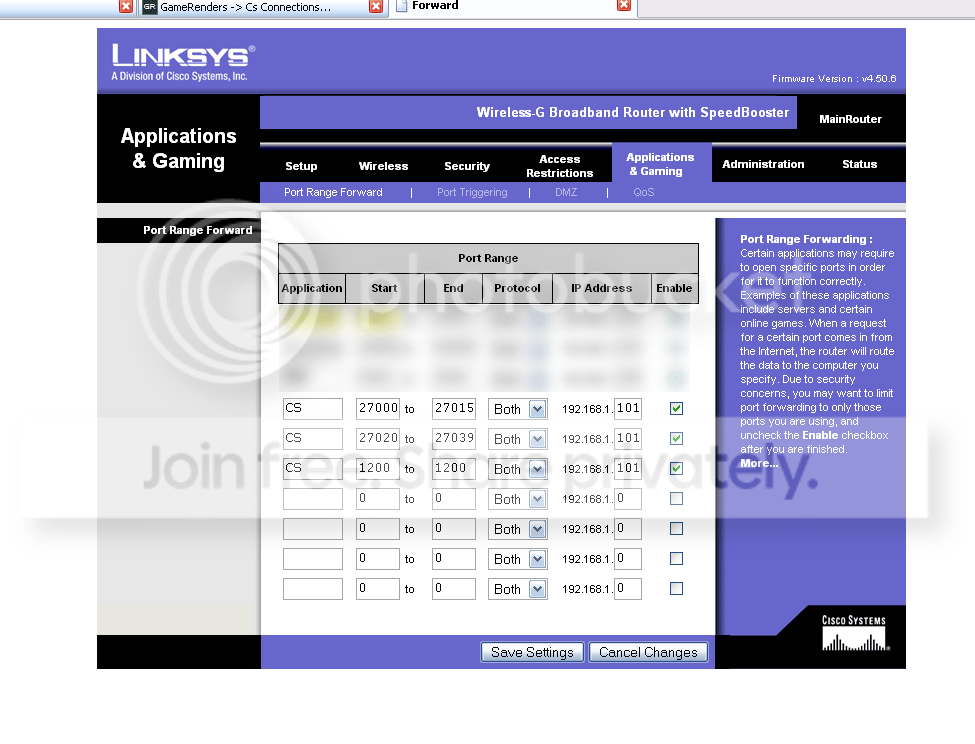Viewport: 975px width, 744px height.
Task: Uncheck Enable for port 27020-27039 row
Action: point(677,438)
